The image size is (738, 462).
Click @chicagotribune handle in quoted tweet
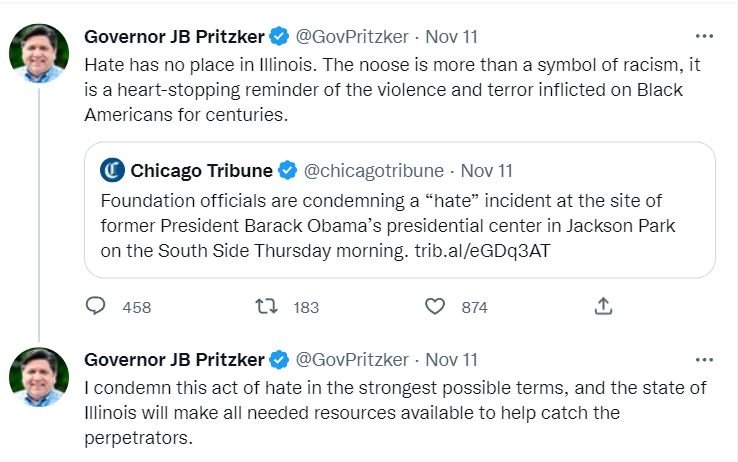(374, 169)
